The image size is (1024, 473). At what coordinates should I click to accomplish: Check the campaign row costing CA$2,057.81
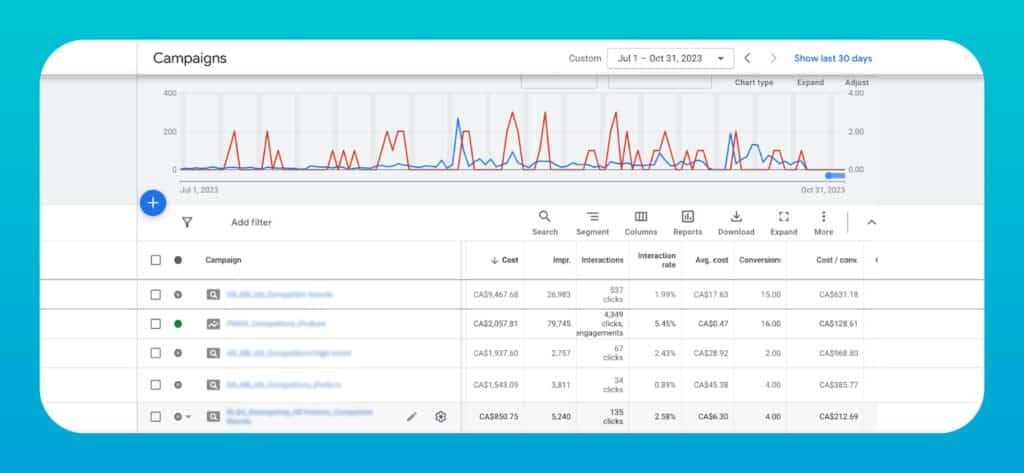coord(155,323)
